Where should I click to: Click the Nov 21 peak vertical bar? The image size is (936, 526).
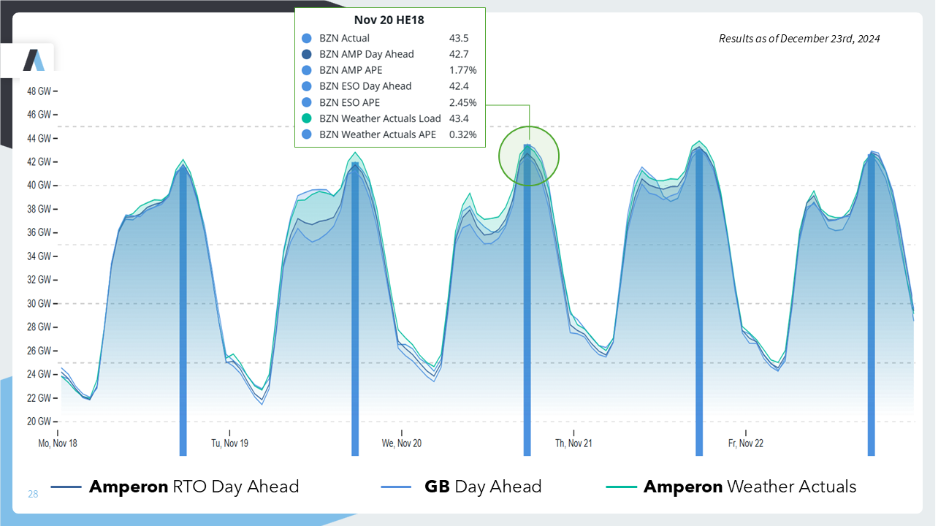pos(699,302)
